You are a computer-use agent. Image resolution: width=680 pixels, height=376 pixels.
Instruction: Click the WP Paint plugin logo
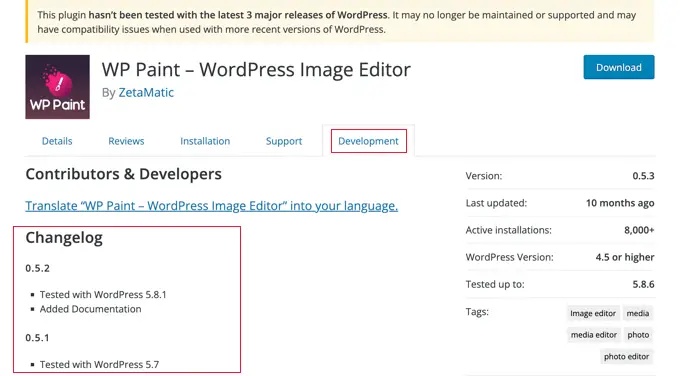pos(57,87)
